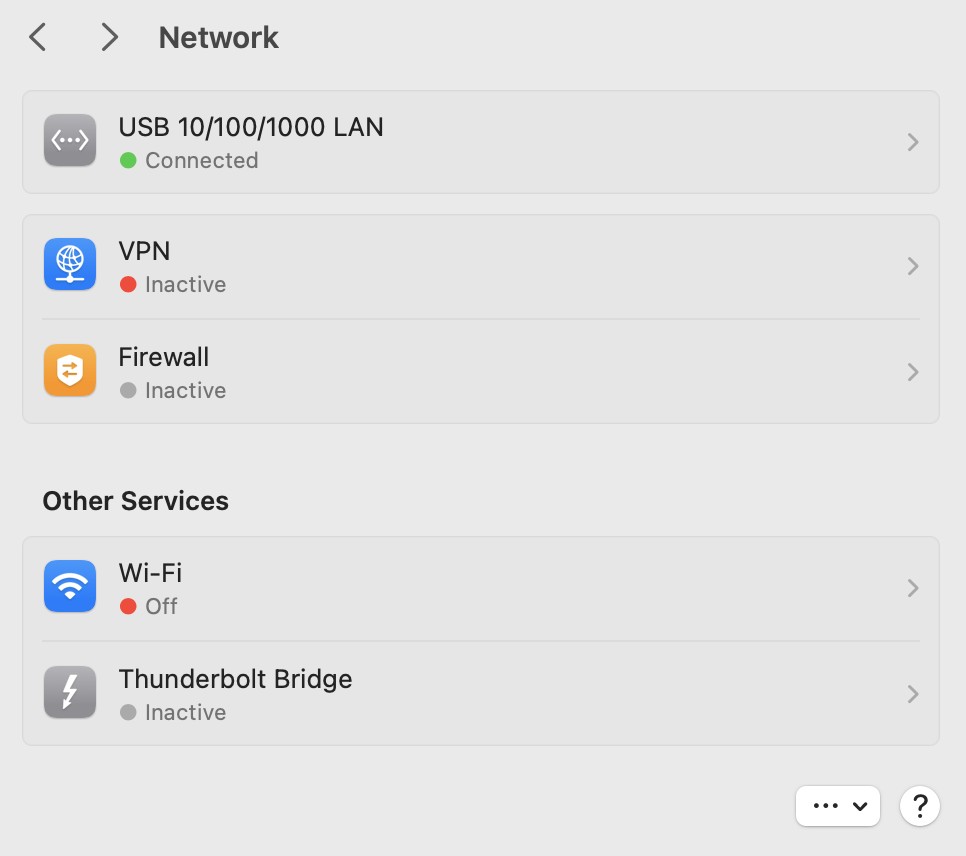Go forward with the right arrow
This screenshot has width=966, height=856.
point(109,38)
